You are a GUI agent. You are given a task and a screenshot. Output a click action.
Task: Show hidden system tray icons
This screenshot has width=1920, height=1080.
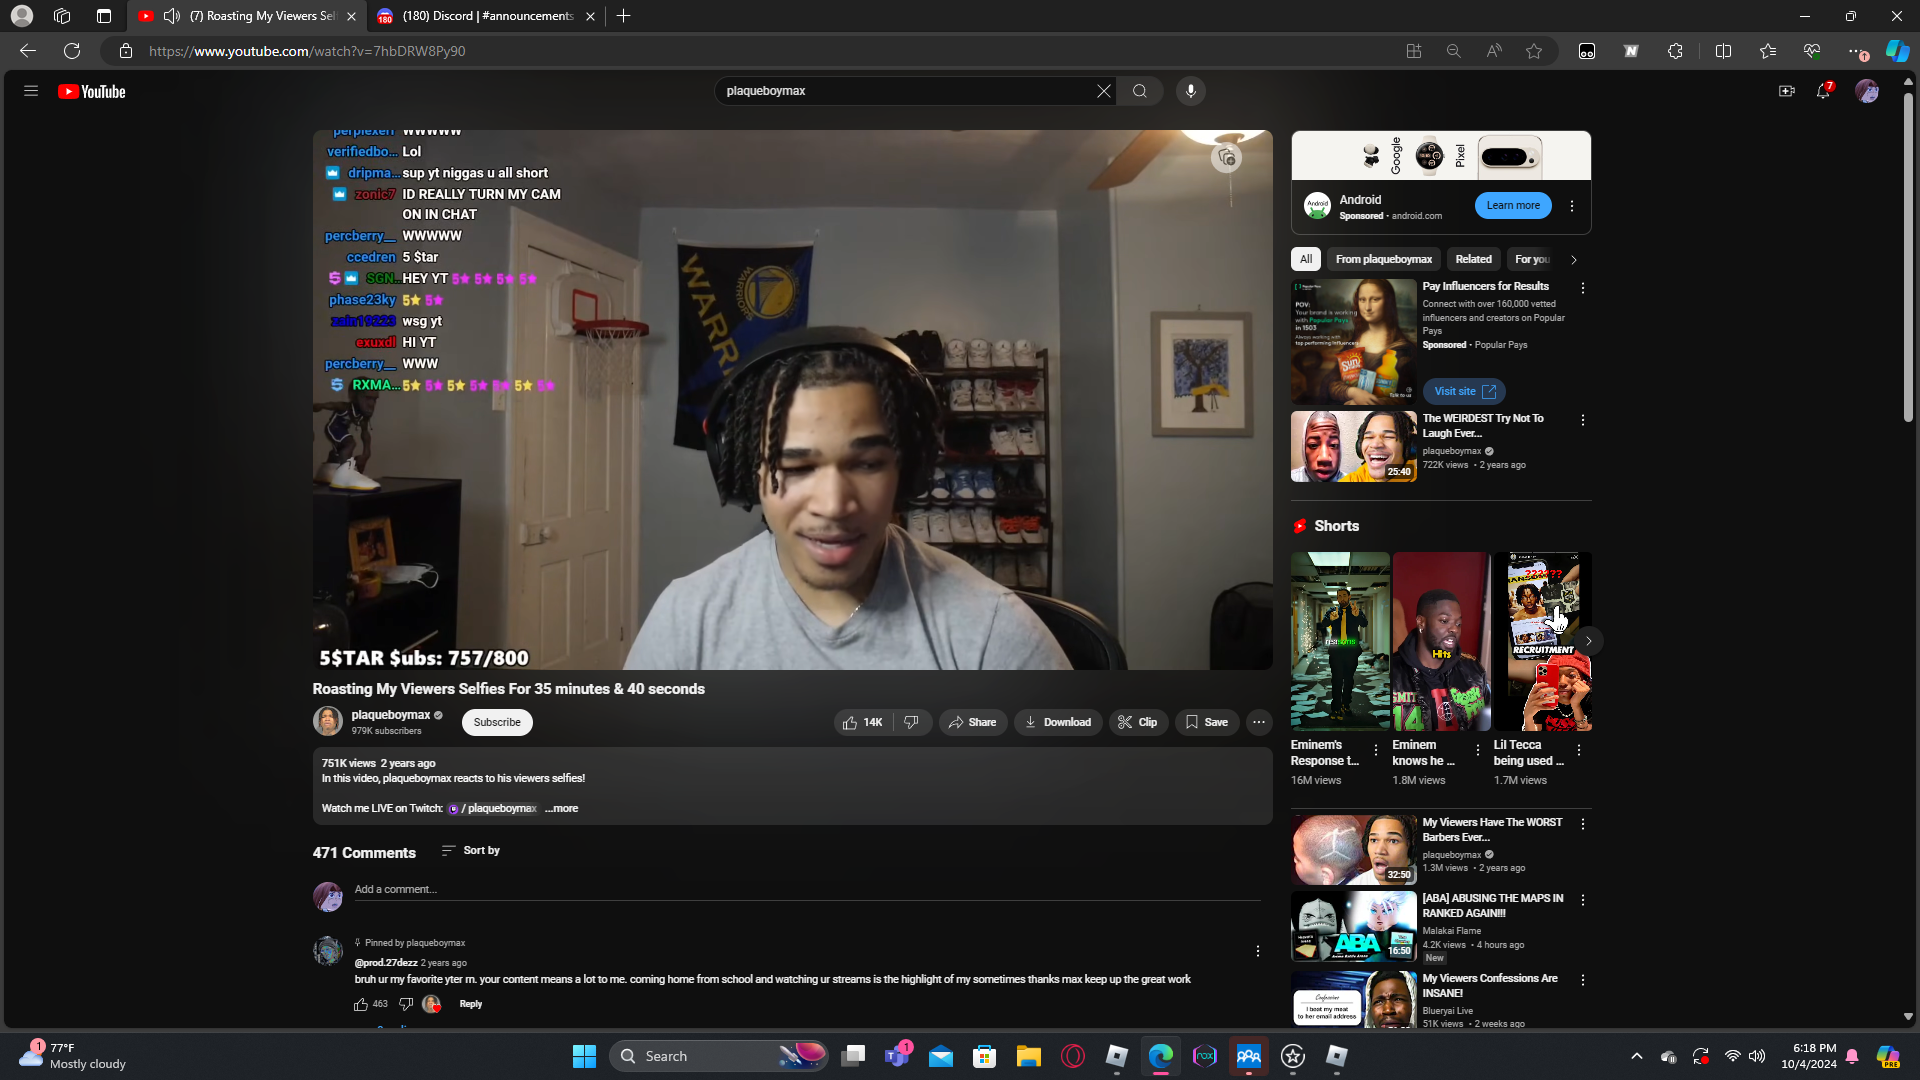(x=1637, y=1056)
